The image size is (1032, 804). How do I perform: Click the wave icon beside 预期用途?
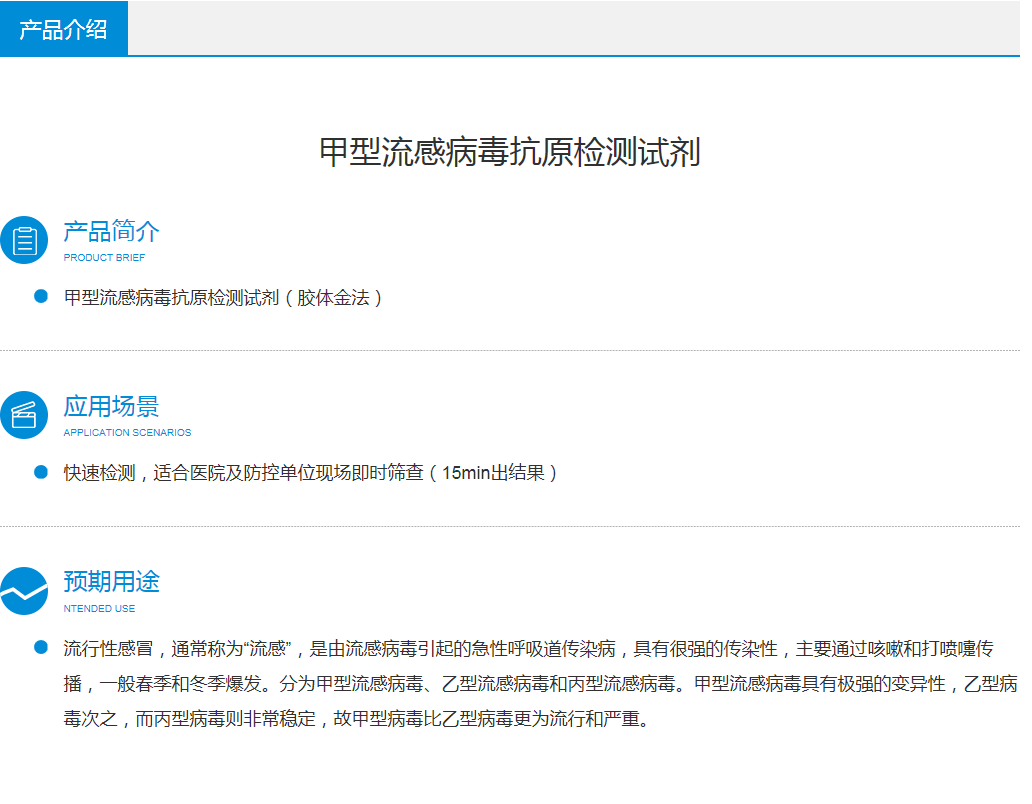(24, 591)
